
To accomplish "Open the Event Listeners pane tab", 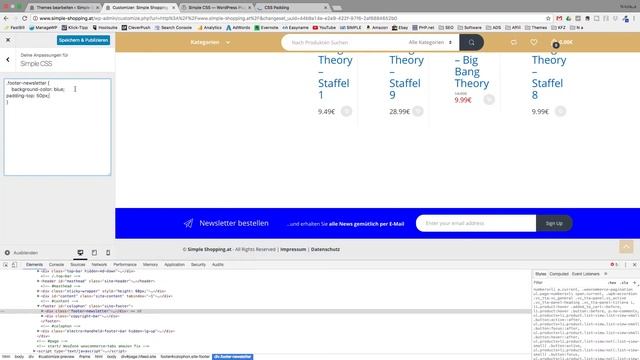I will [x=586, y=274].
